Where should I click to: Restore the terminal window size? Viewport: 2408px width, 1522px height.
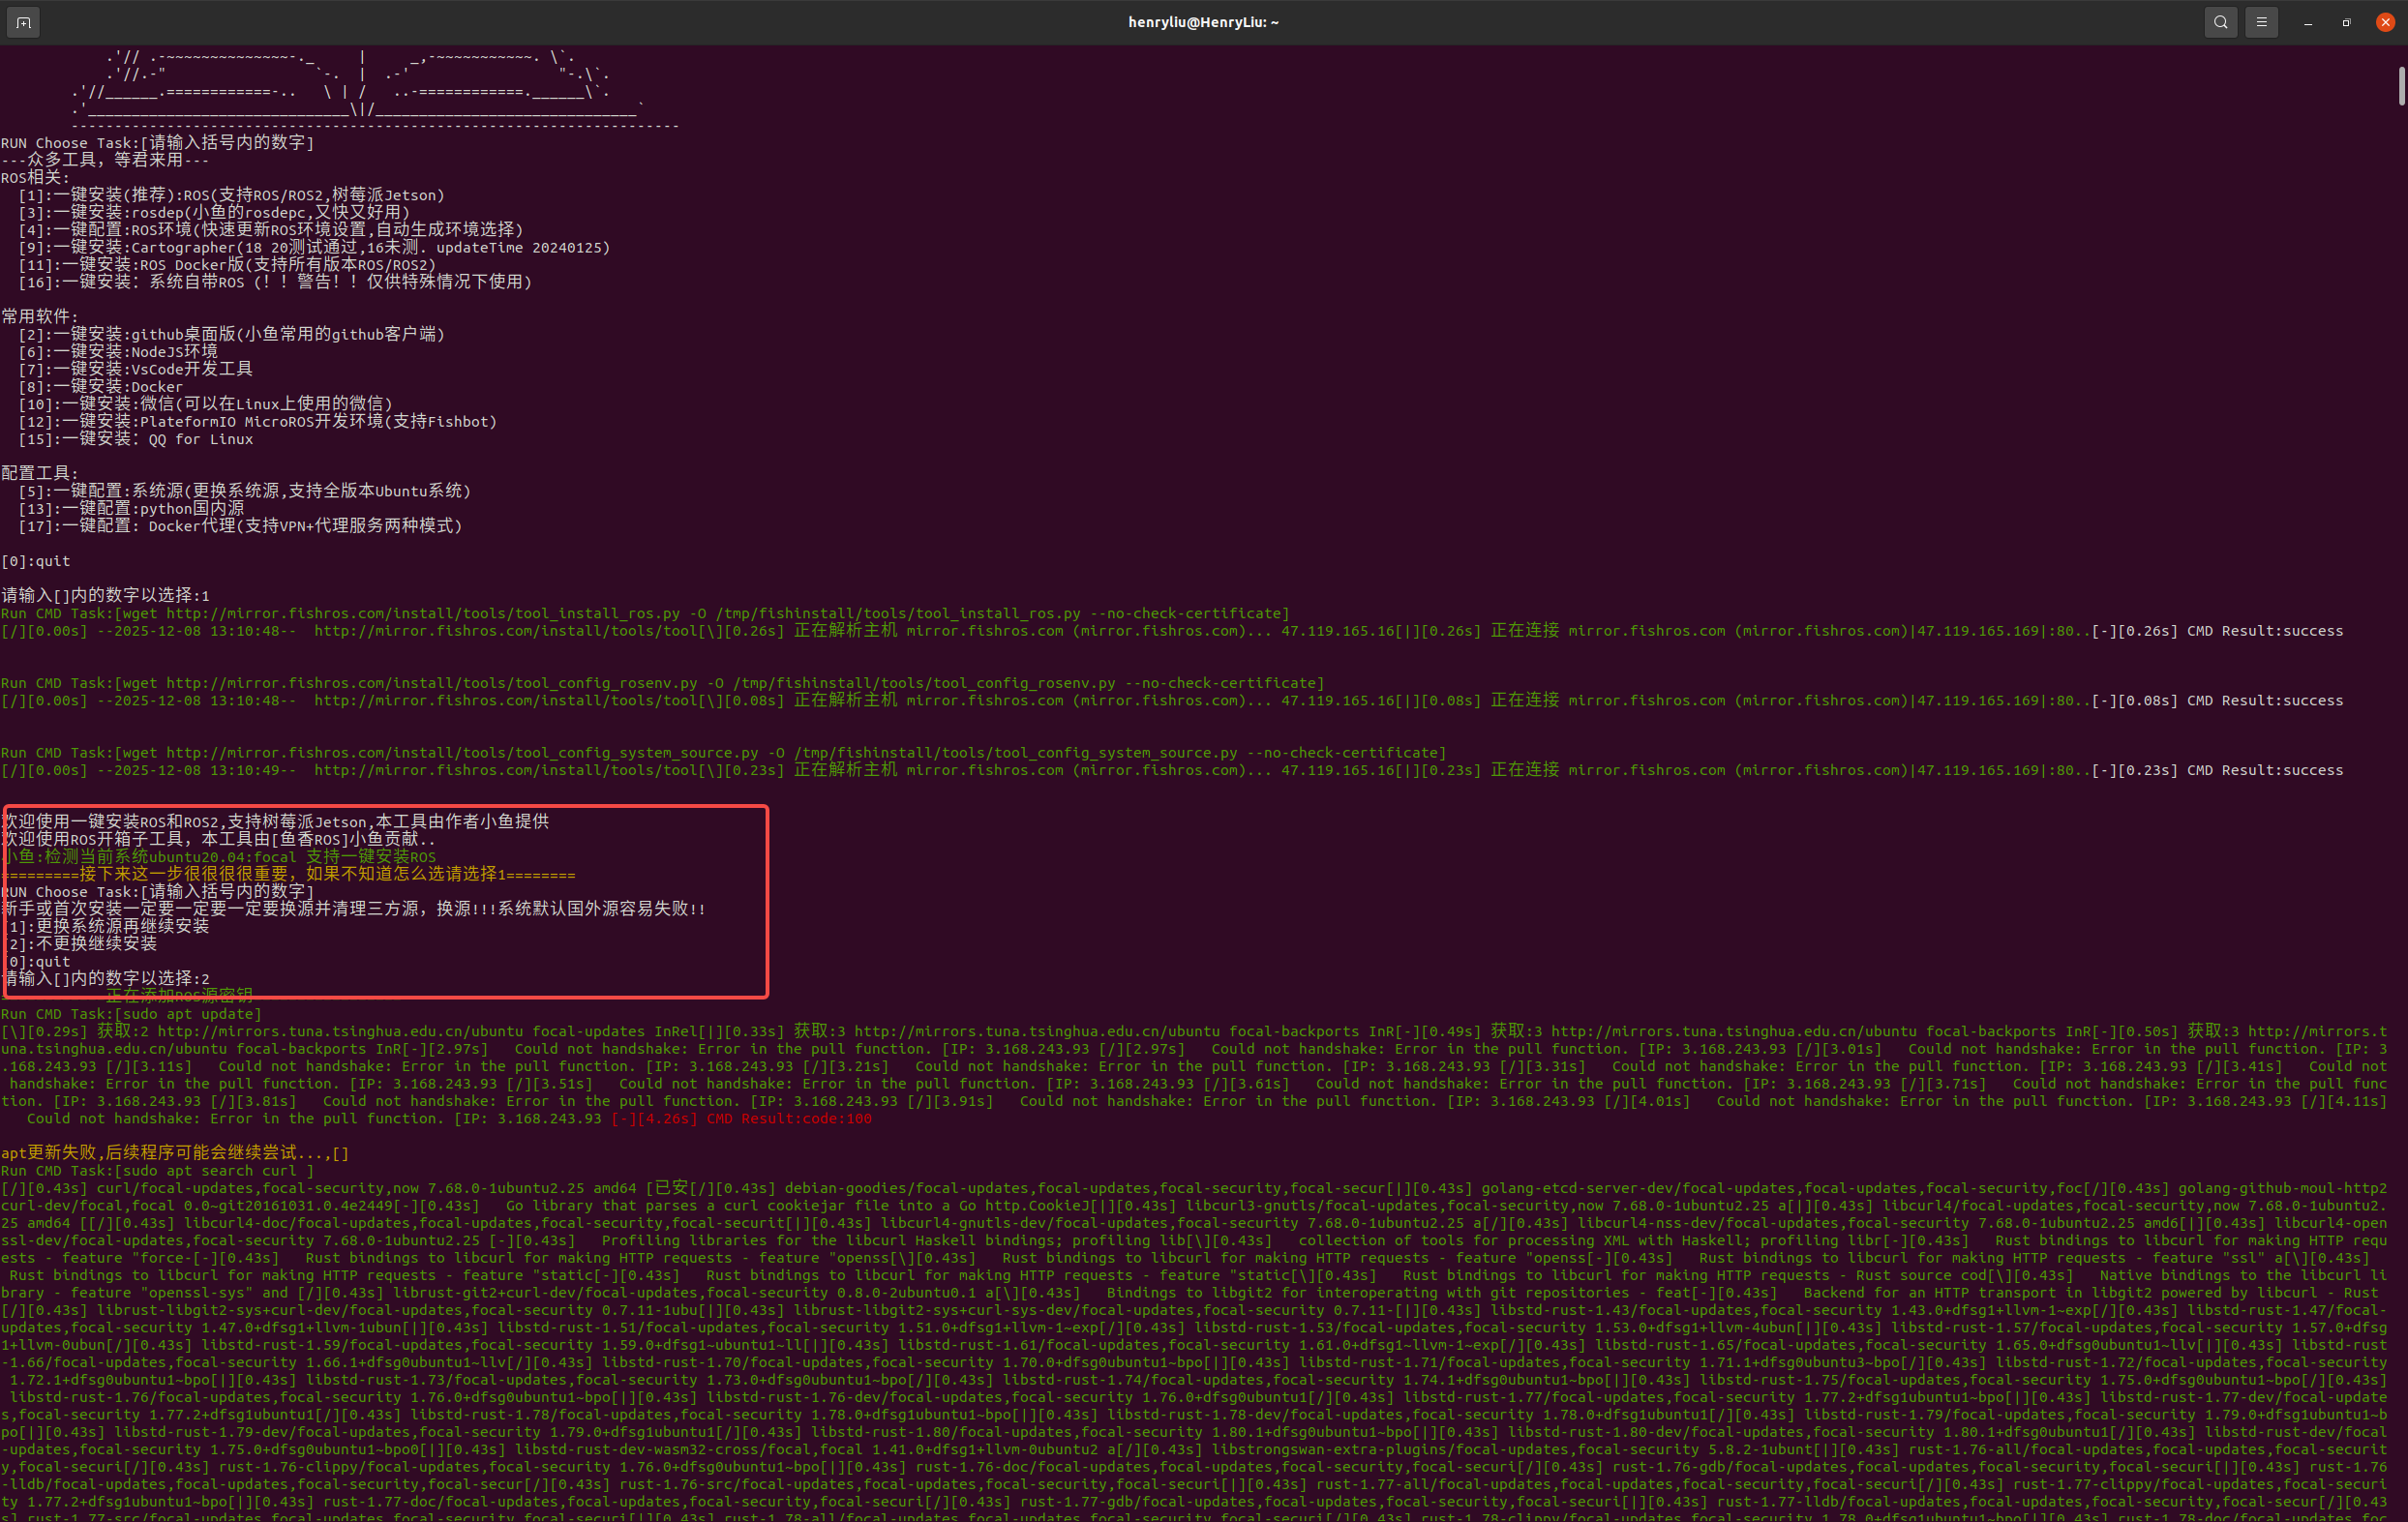(2346, 22)
